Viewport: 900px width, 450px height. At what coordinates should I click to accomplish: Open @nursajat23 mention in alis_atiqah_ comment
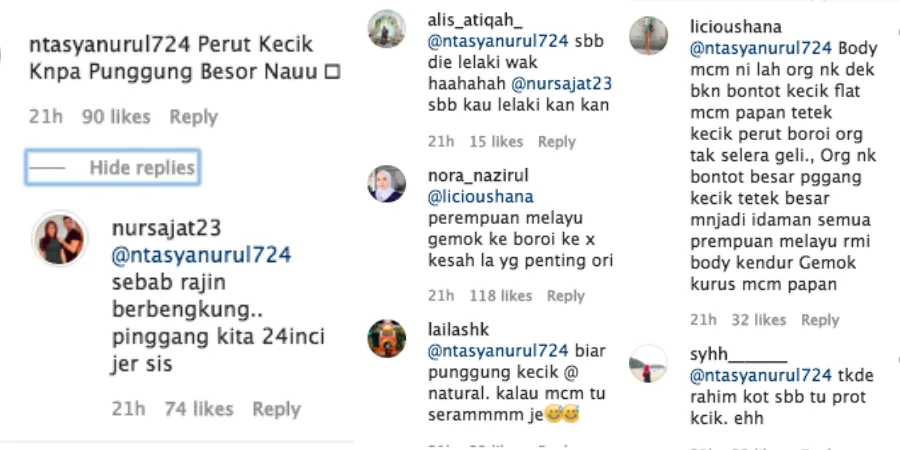pos(562,84)
